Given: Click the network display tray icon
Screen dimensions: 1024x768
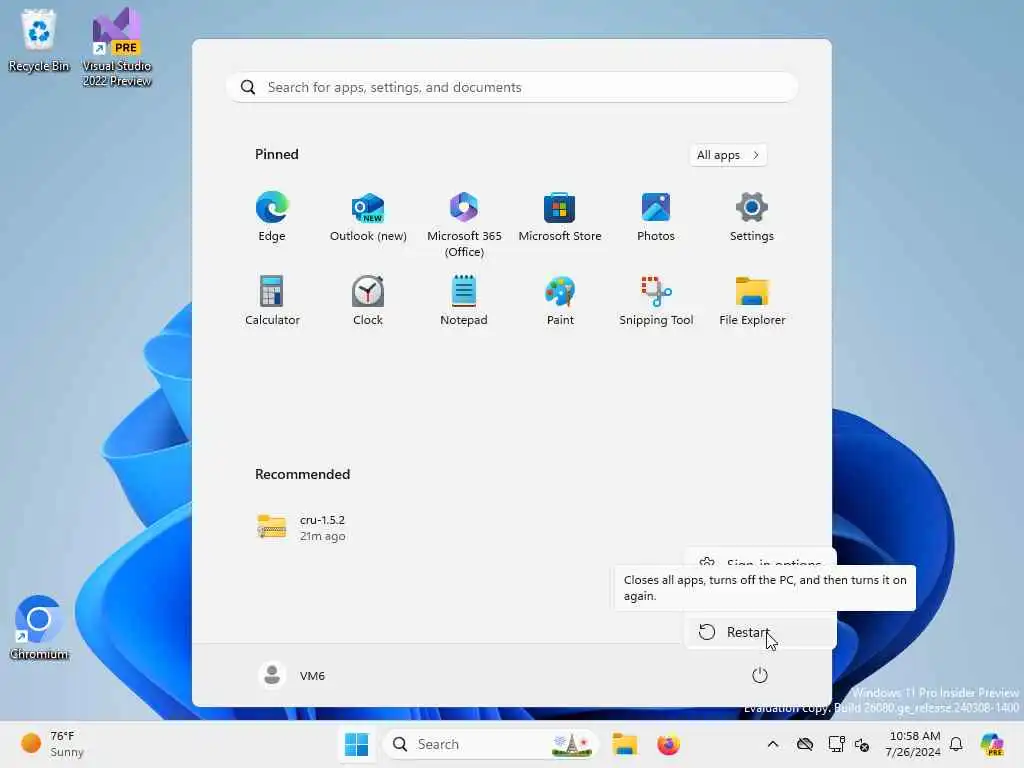Looking at the screenshot, I should (x=836, y=744).
